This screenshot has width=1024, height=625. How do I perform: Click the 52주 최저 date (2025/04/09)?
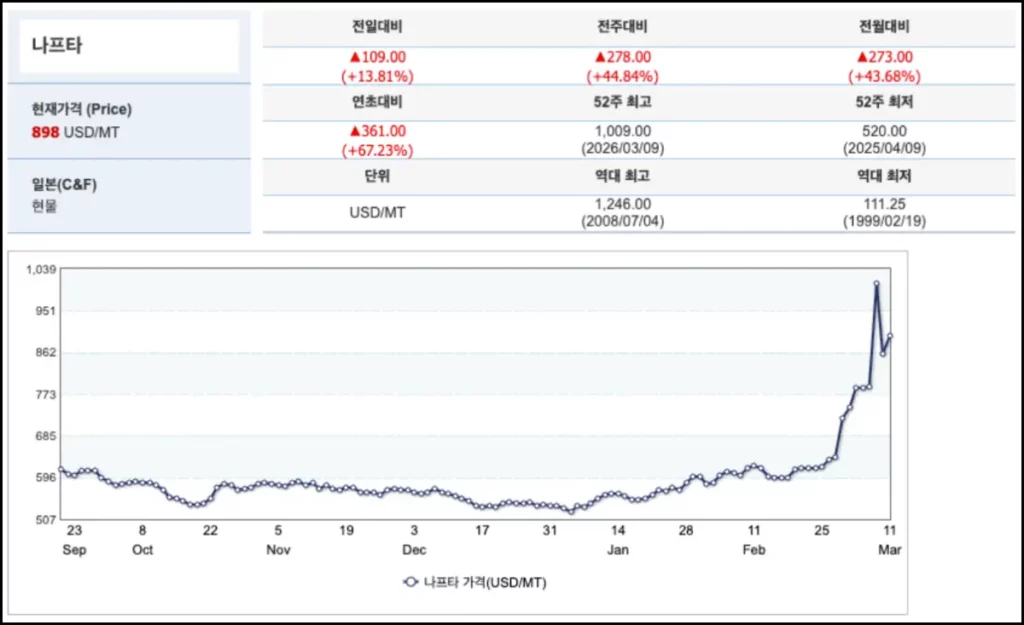[x=884, y=149]
